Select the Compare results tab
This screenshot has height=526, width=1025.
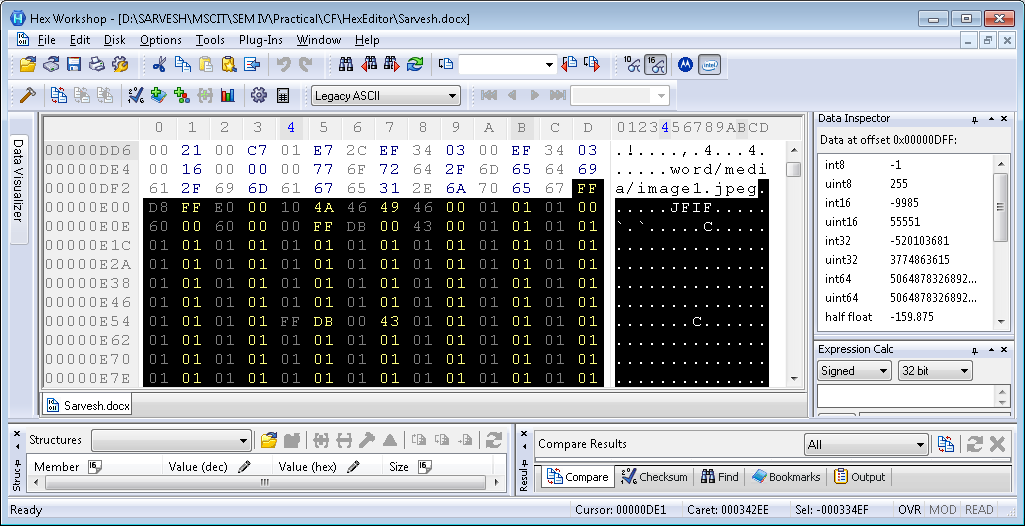577,477
